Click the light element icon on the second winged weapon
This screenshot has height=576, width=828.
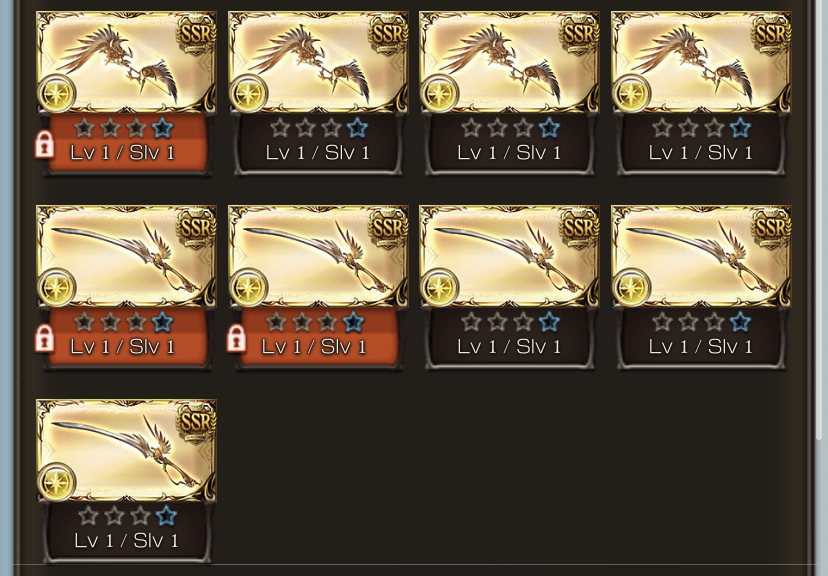click(248, 93)
